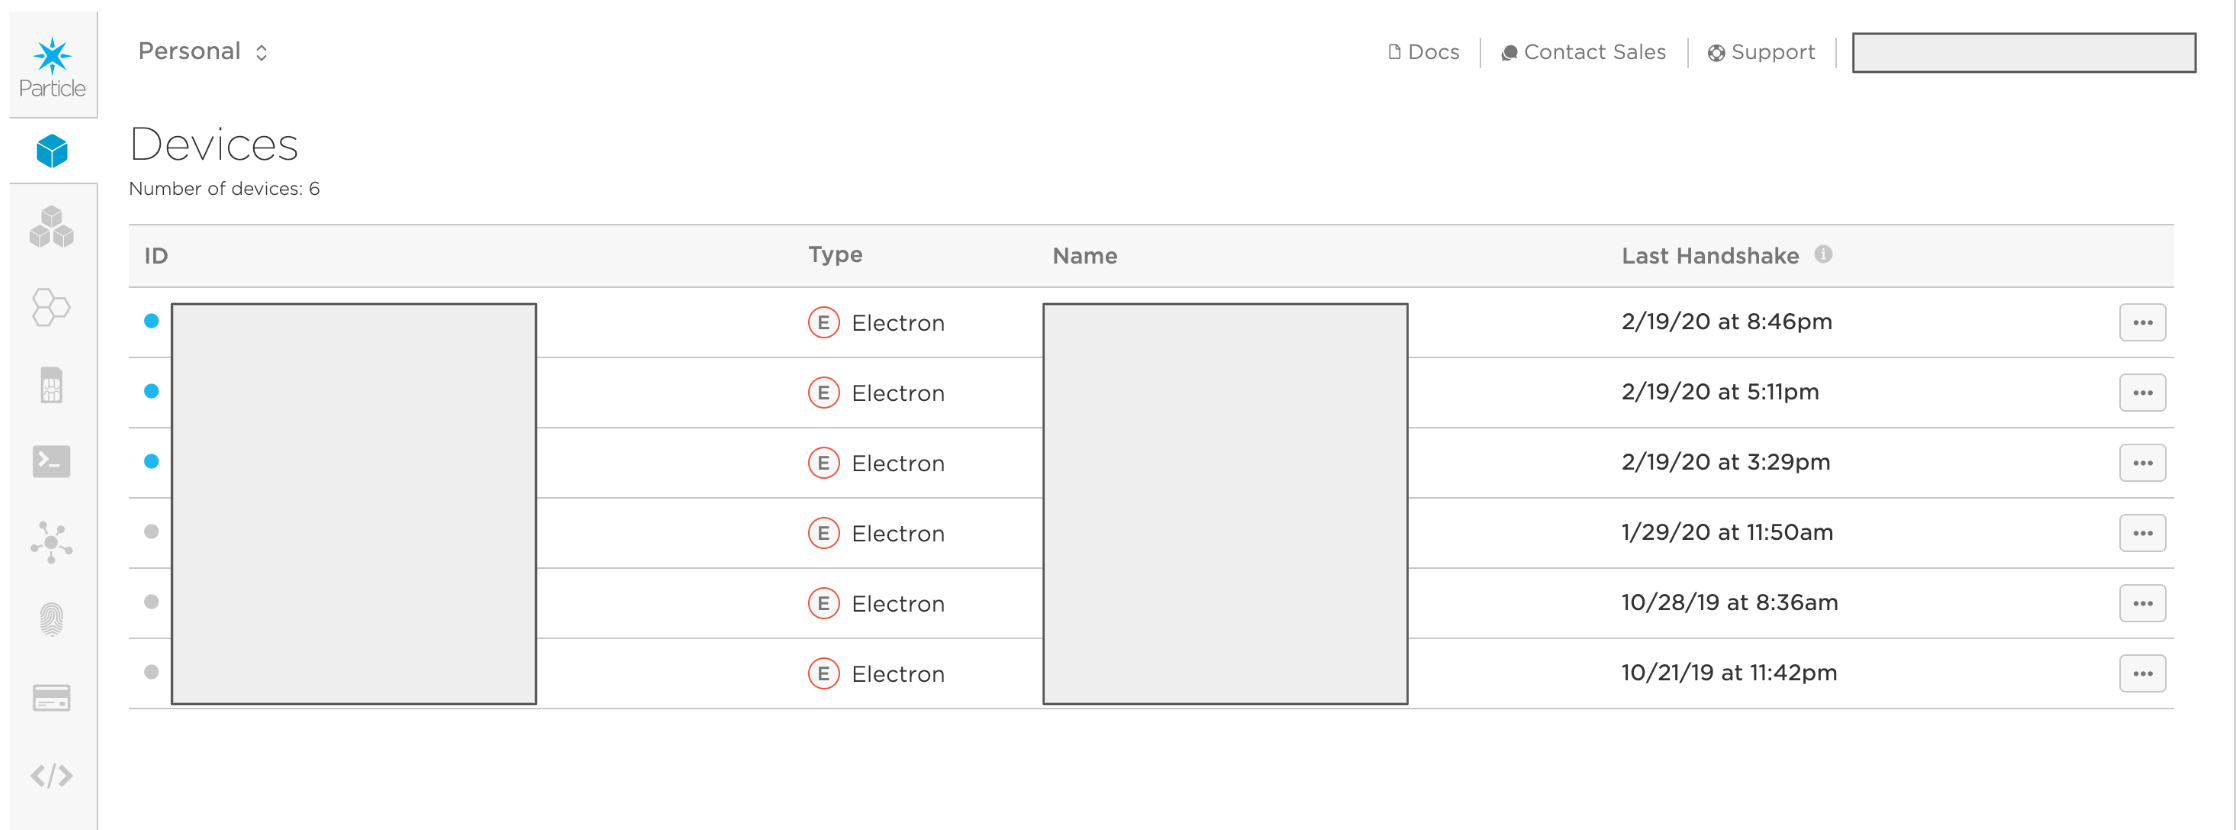Expand the Personal account switcher
This screenshot has width=2236, height=830.
click(x=203, y=52)
